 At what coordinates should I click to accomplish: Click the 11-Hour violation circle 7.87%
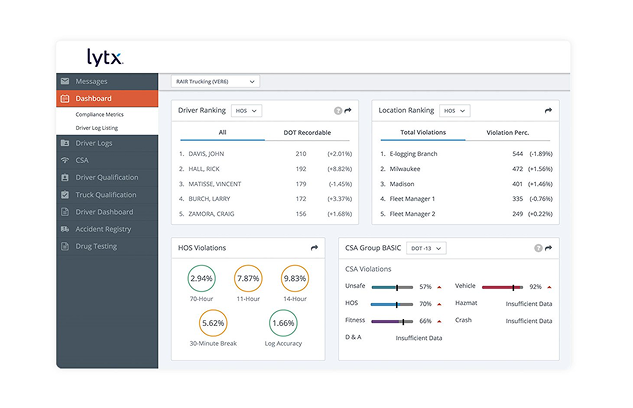pos(247,279)
